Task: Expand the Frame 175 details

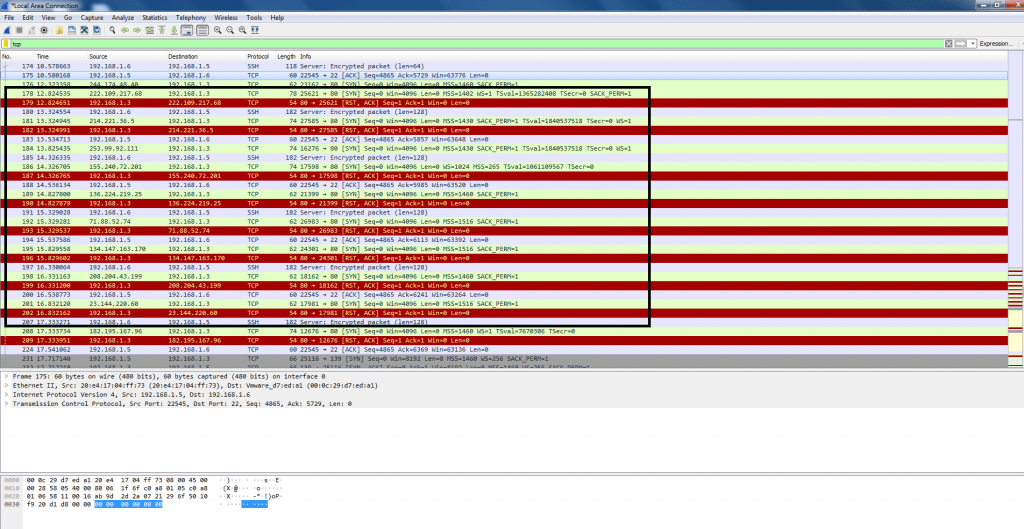Action: (x=7, y=377)
